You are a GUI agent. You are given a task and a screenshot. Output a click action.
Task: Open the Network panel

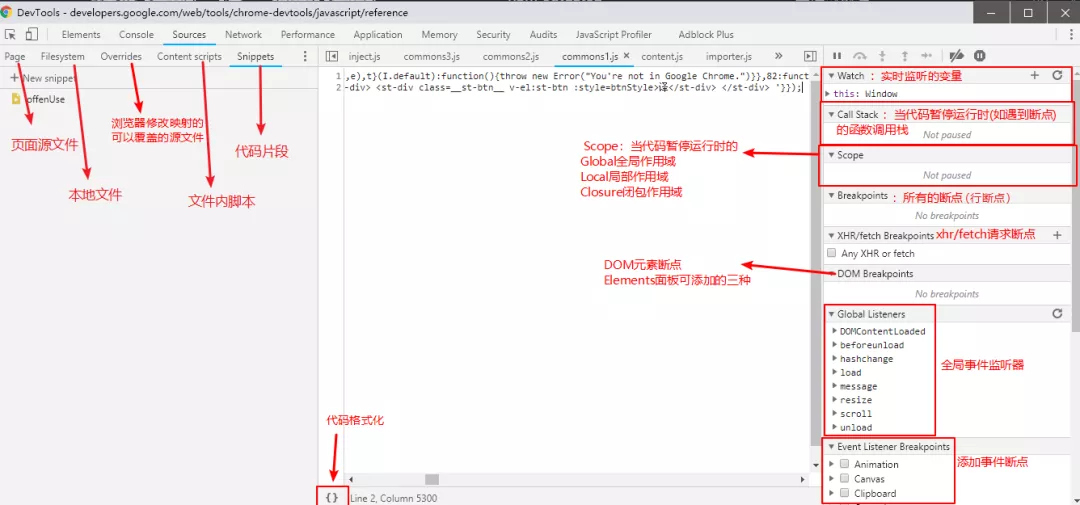[243, 34]
